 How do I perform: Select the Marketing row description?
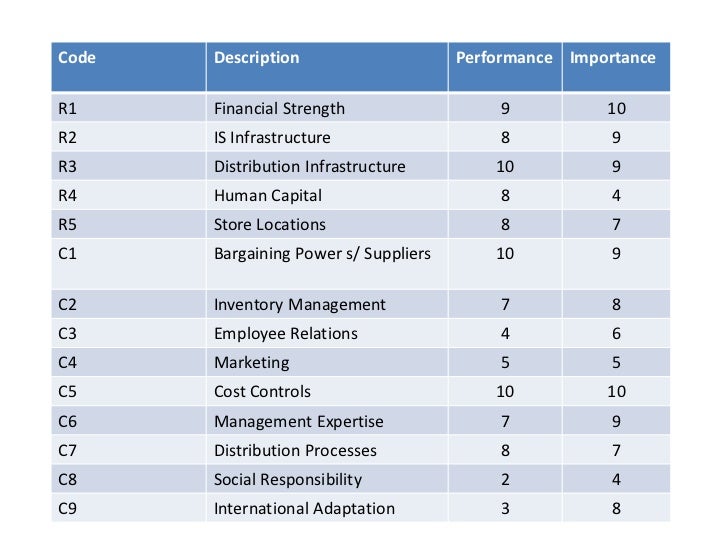pyautogui.click(x=252, y=363)
